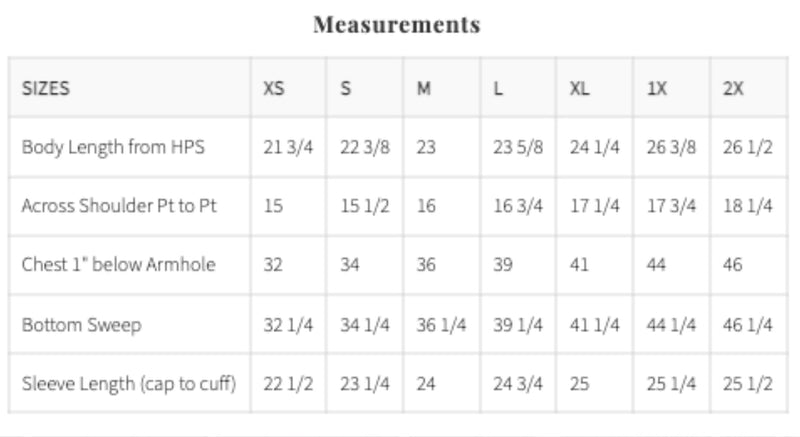Click the Sleeve Length (cap to cuff) label
The height and width of the screenshot is (437, 800).
coord(129,383)
